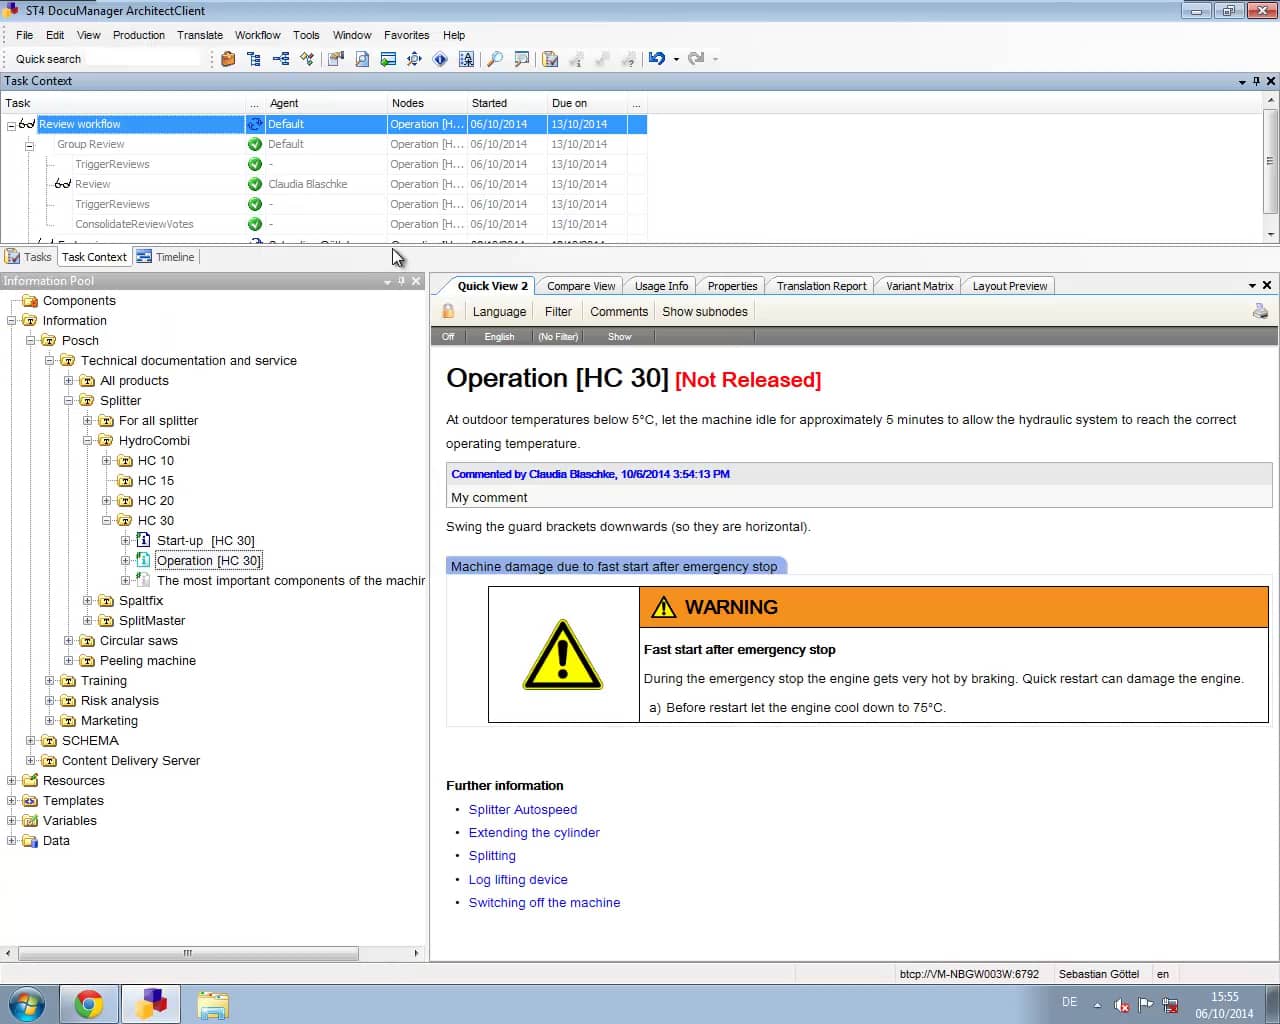1280x1024 pixels.
Task: Click the Information Pool horizontal scrollbar
Action: click(188, 953)
